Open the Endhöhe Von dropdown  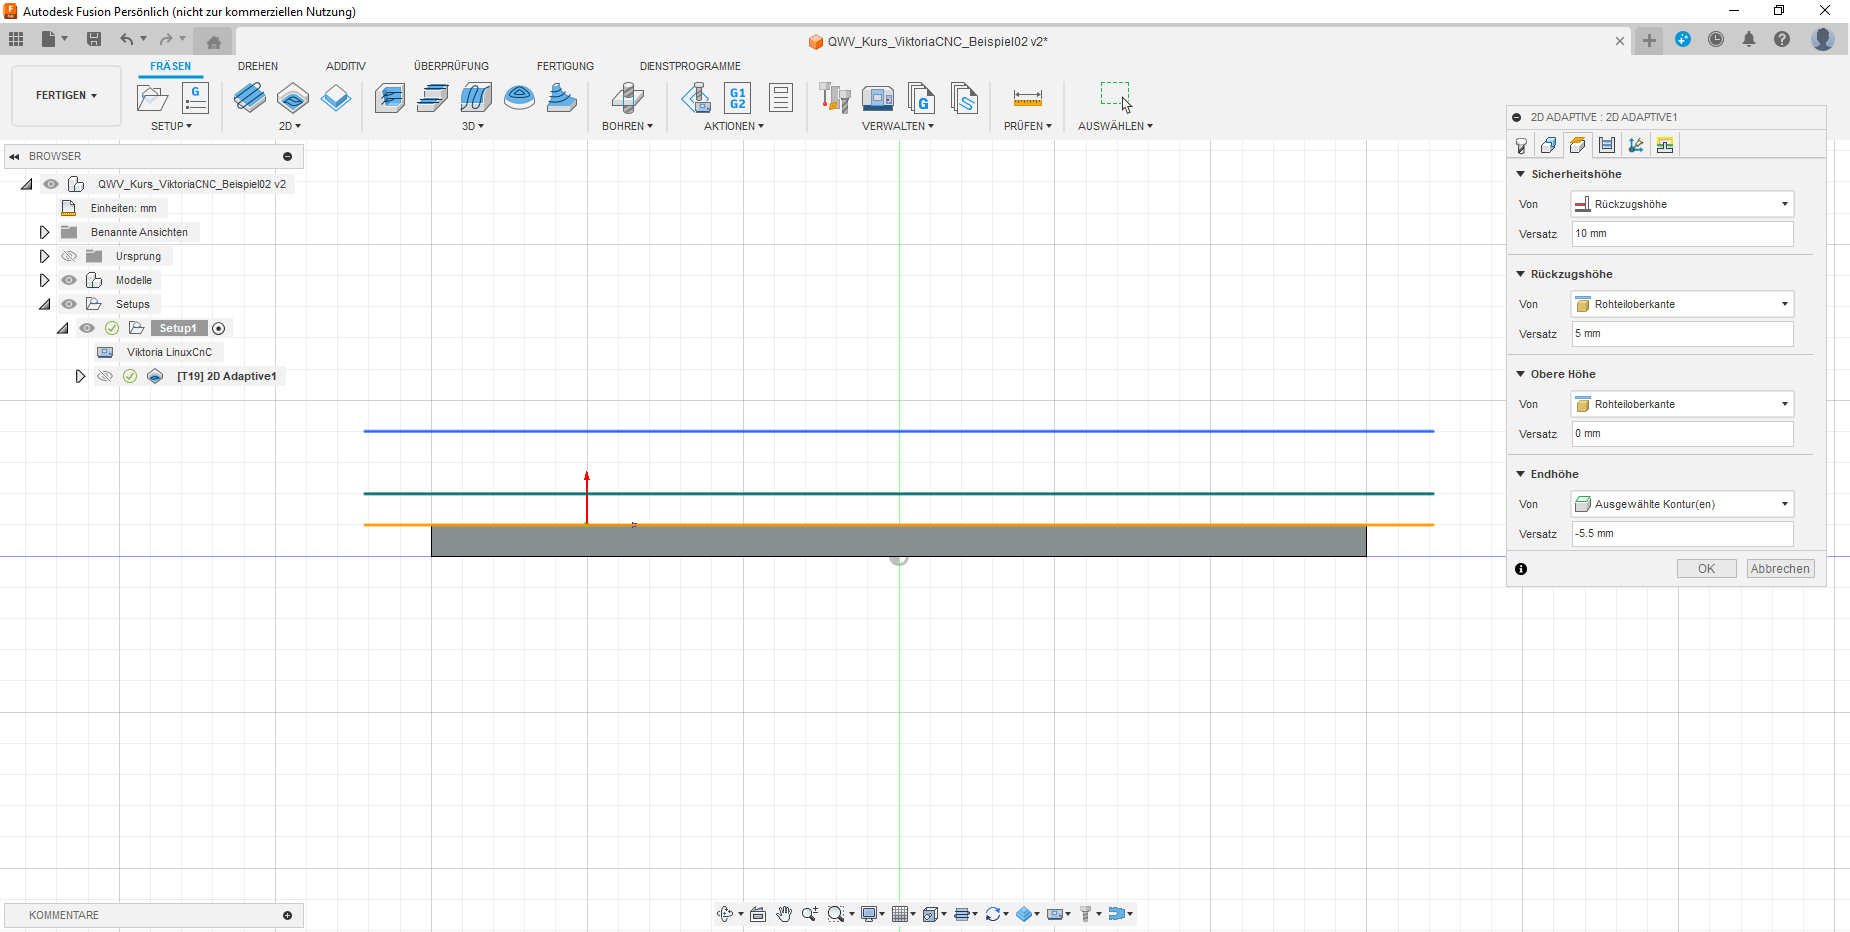click(1682, 504)
